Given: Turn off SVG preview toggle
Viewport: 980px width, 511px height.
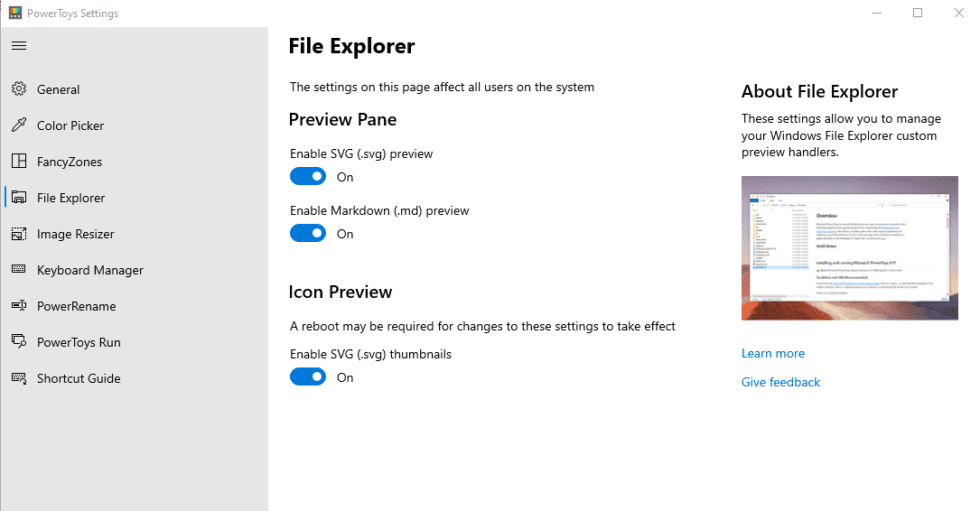Looking at the screenshot, I should [x=308, y=177].
